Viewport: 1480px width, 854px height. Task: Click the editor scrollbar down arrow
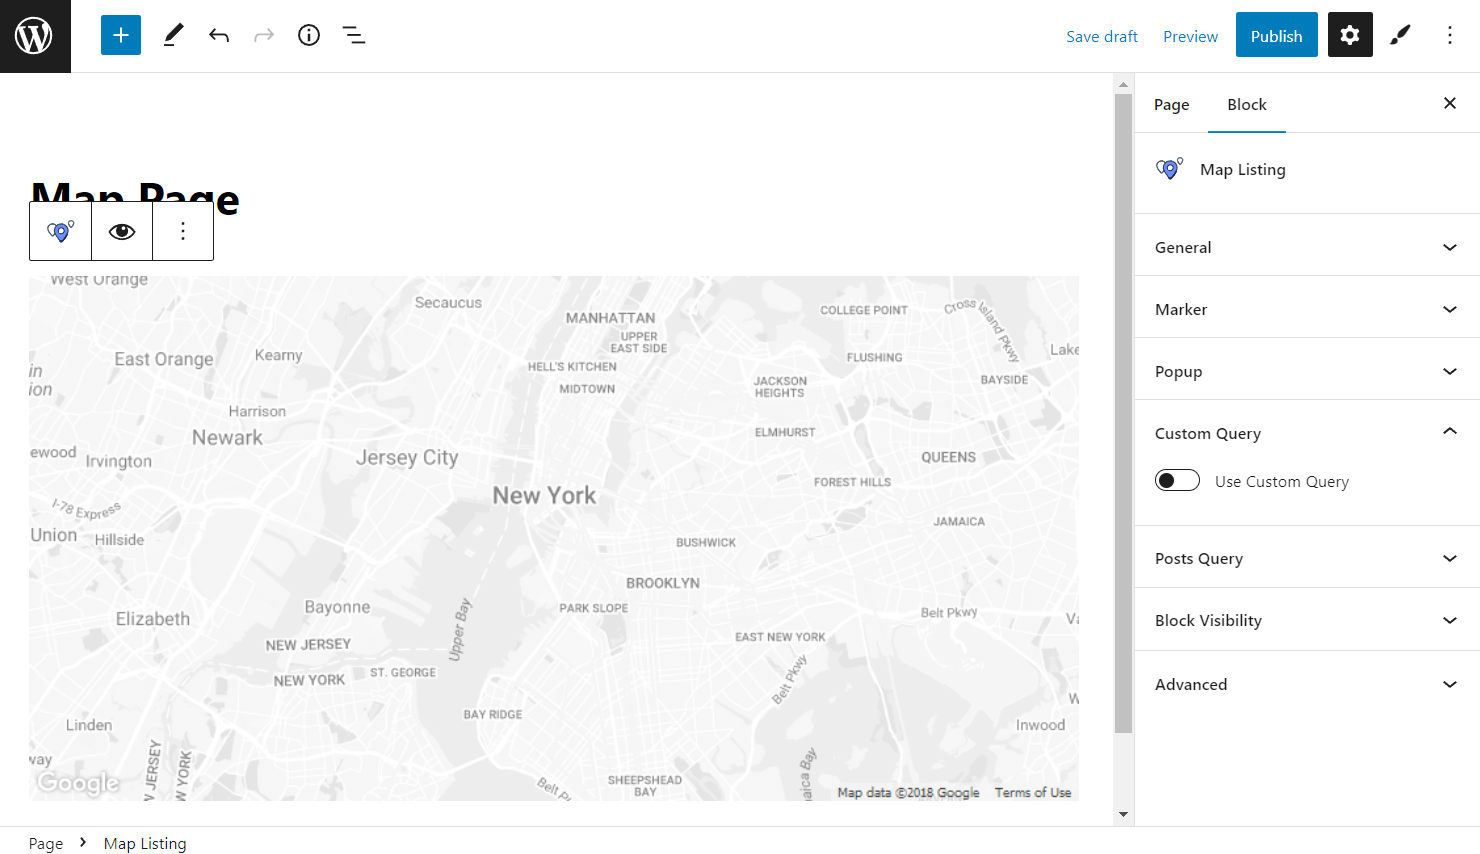click(1123, 814)
